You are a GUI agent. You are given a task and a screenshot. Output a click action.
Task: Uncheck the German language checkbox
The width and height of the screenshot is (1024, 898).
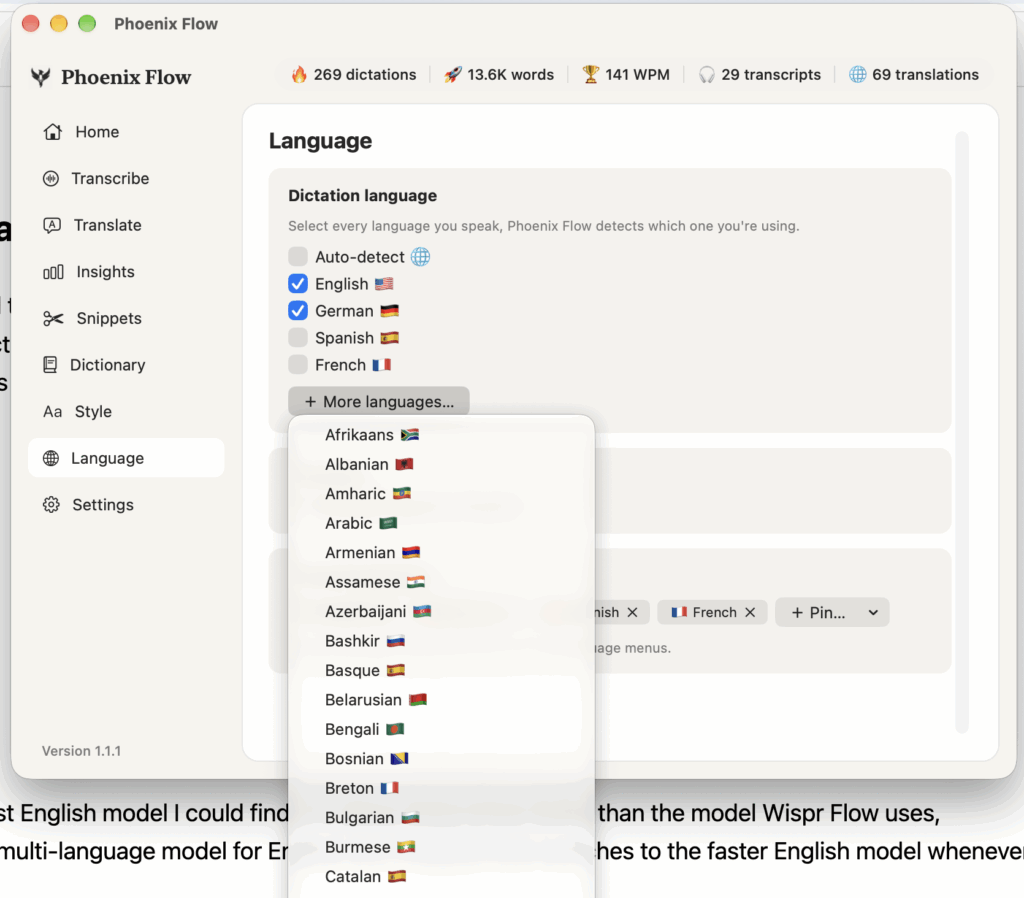click(298, 311)
